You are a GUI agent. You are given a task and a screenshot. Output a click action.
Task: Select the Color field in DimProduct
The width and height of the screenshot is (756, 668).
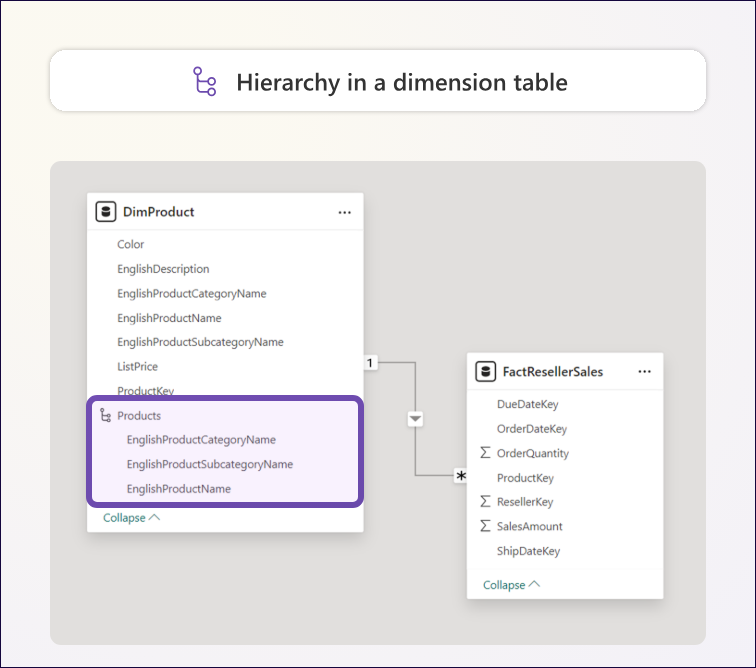(x=130, y=244)
